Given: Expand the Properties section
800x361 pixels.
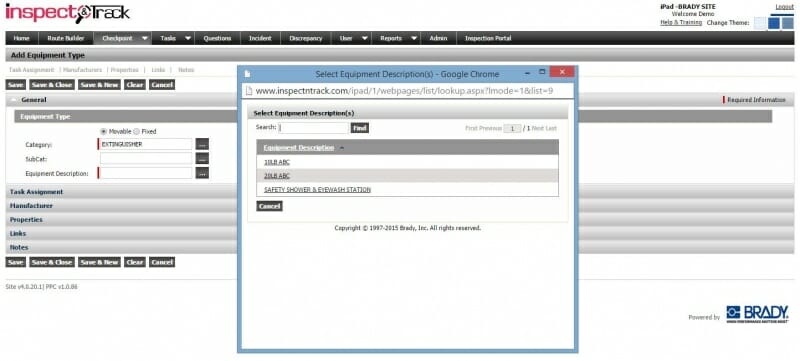Looking at the screenshot, I should click(26, 219).
